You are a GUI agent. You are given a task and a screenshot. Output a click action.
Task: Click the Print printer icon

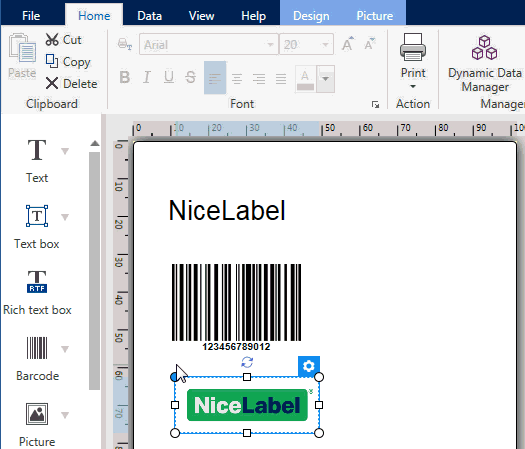413,47
